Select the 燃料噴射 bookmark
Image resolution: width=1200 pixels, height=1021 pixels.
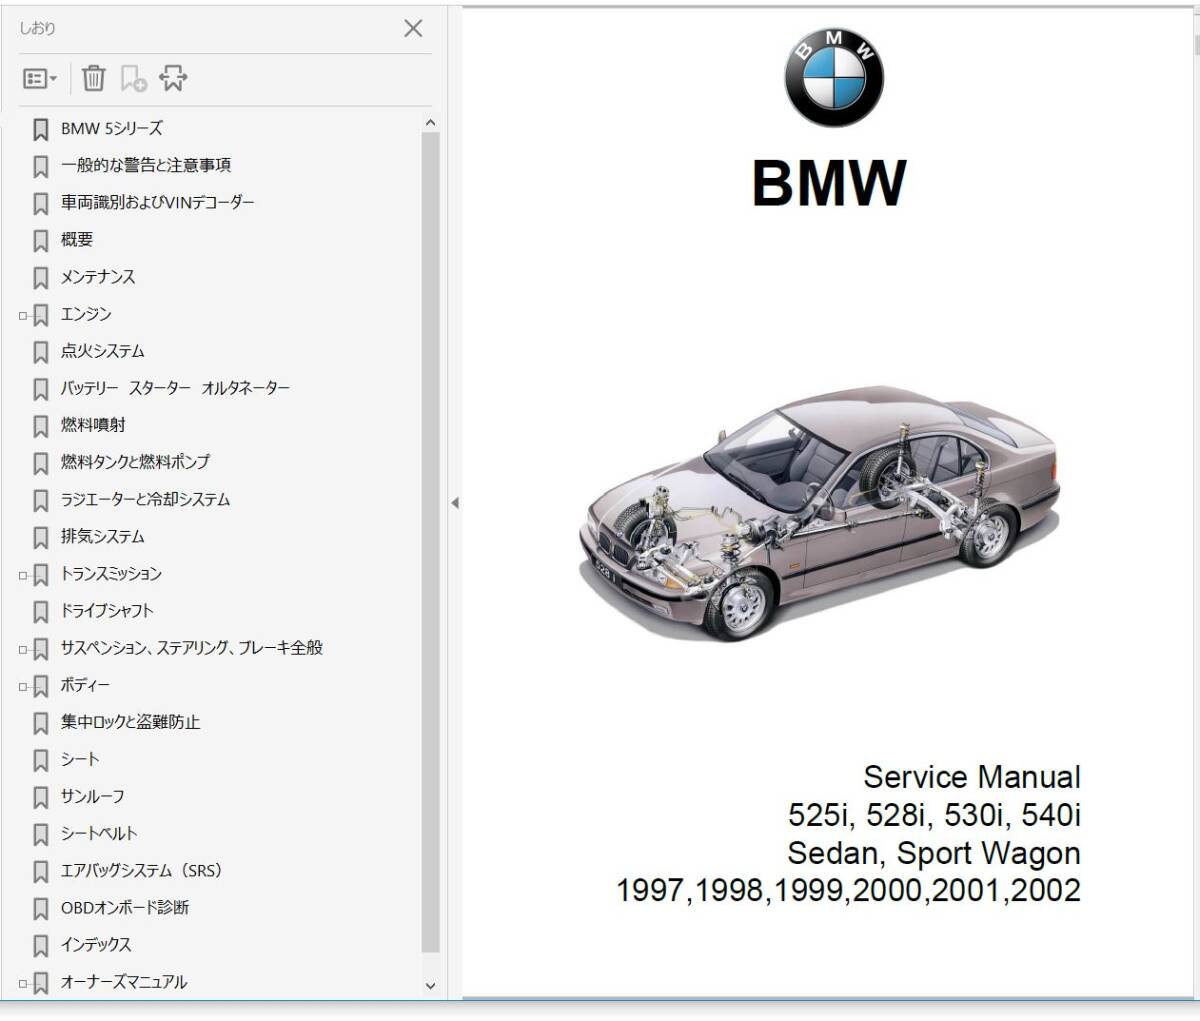93,425
